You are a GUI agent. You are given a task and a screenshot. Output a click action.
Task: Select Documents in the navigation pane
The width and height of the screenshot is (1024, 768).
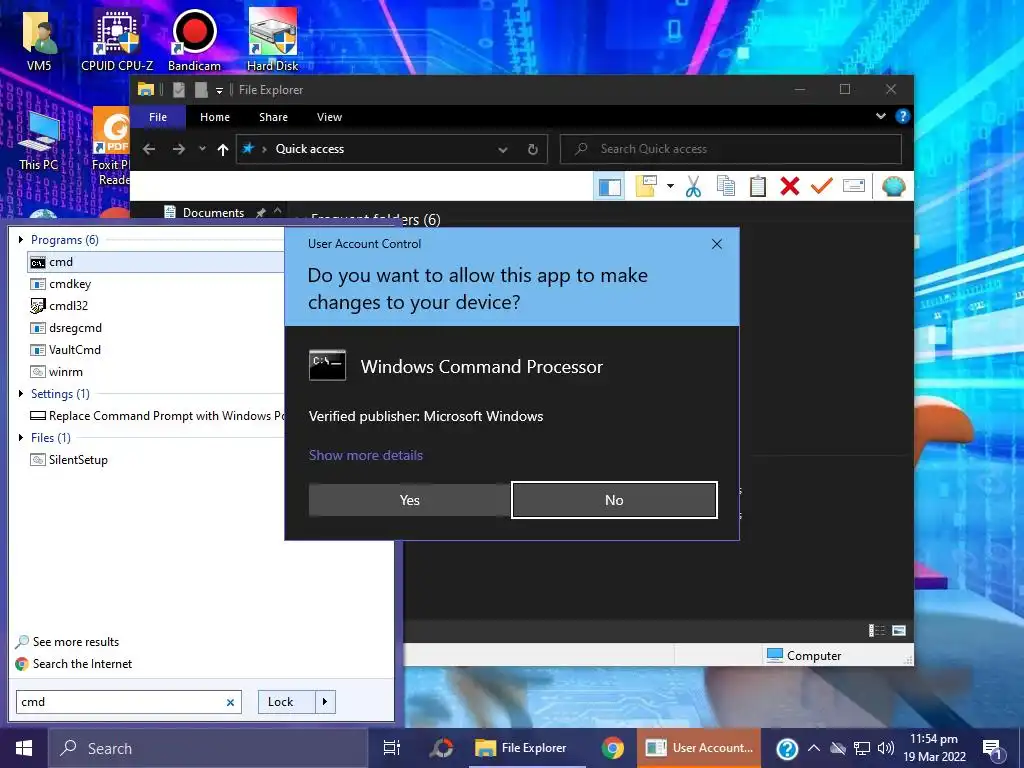214,213
